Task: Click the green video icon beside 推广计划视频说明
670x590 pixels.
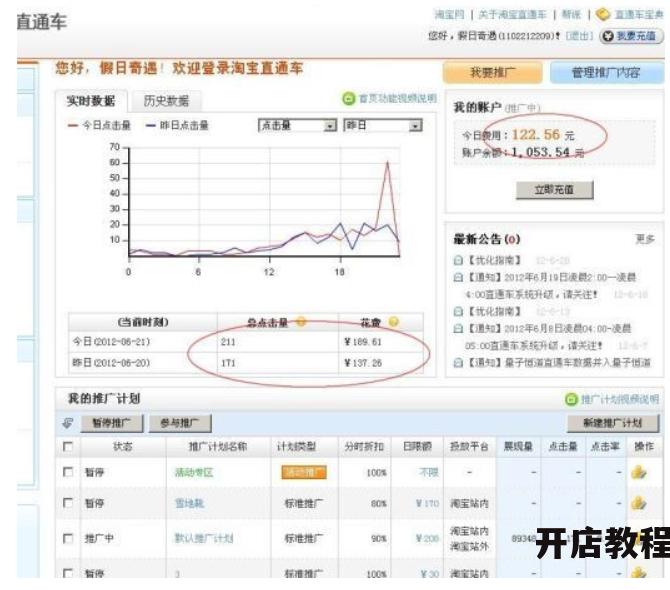Action: click(571, 400)
